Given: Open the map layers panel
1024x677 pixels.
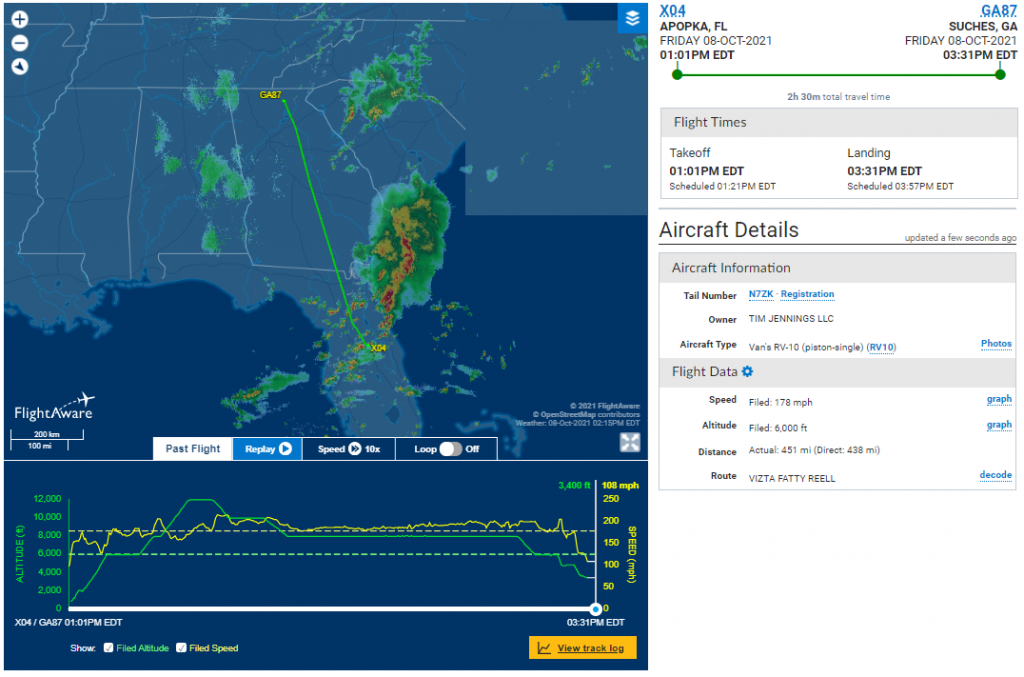Looking at the screenshot, I should [x=631, y=19].
